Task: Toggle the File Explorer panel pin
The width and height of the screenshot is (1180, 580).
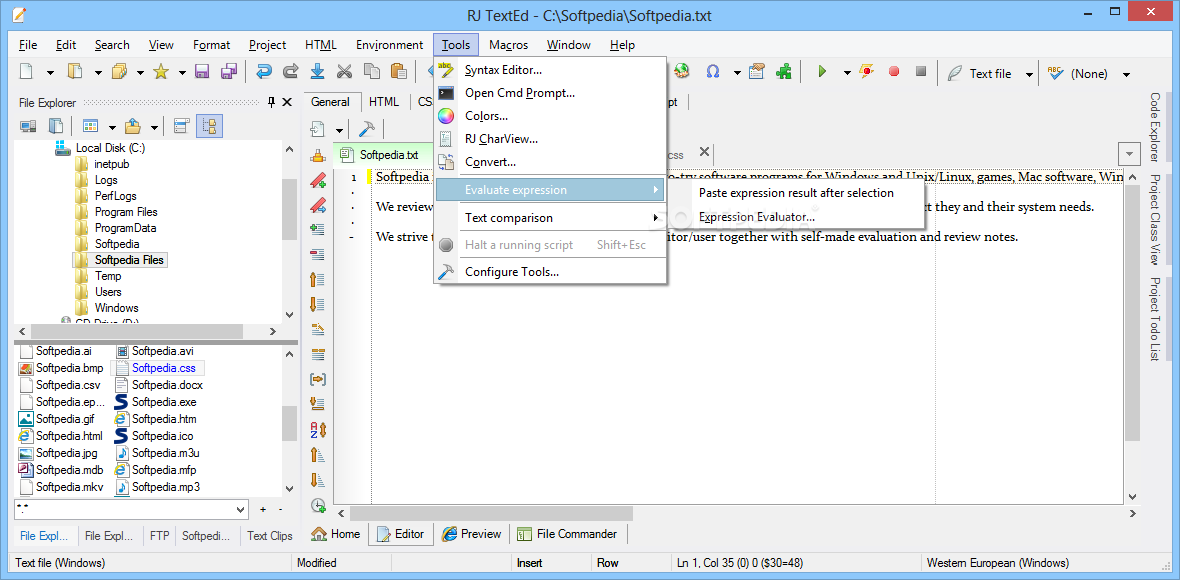Action: (271, 102)
